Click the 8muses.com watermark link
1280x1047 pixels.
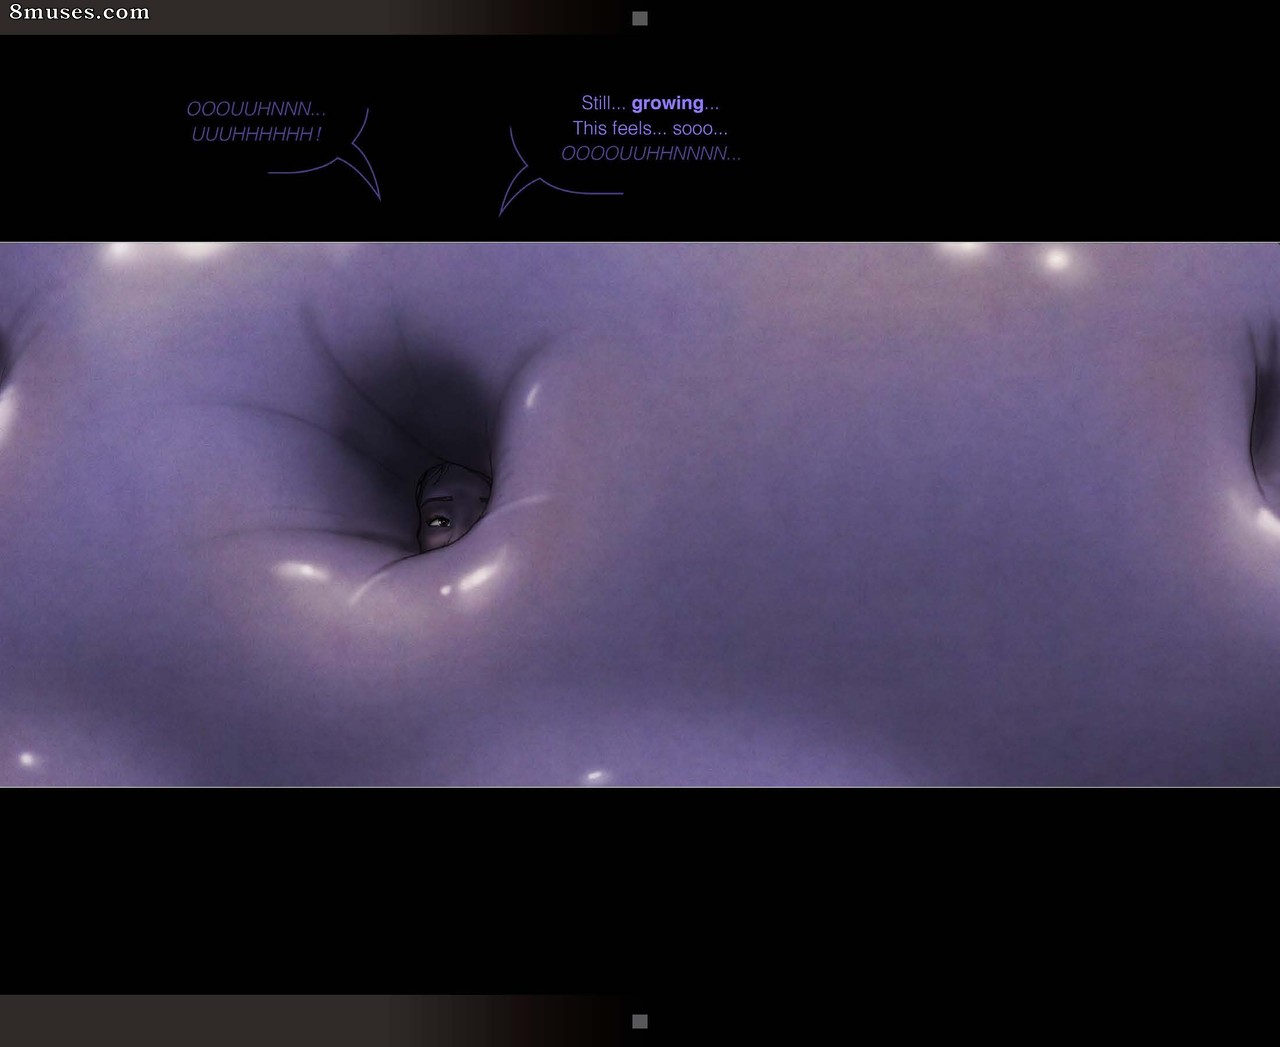click(x=79, y=12)
